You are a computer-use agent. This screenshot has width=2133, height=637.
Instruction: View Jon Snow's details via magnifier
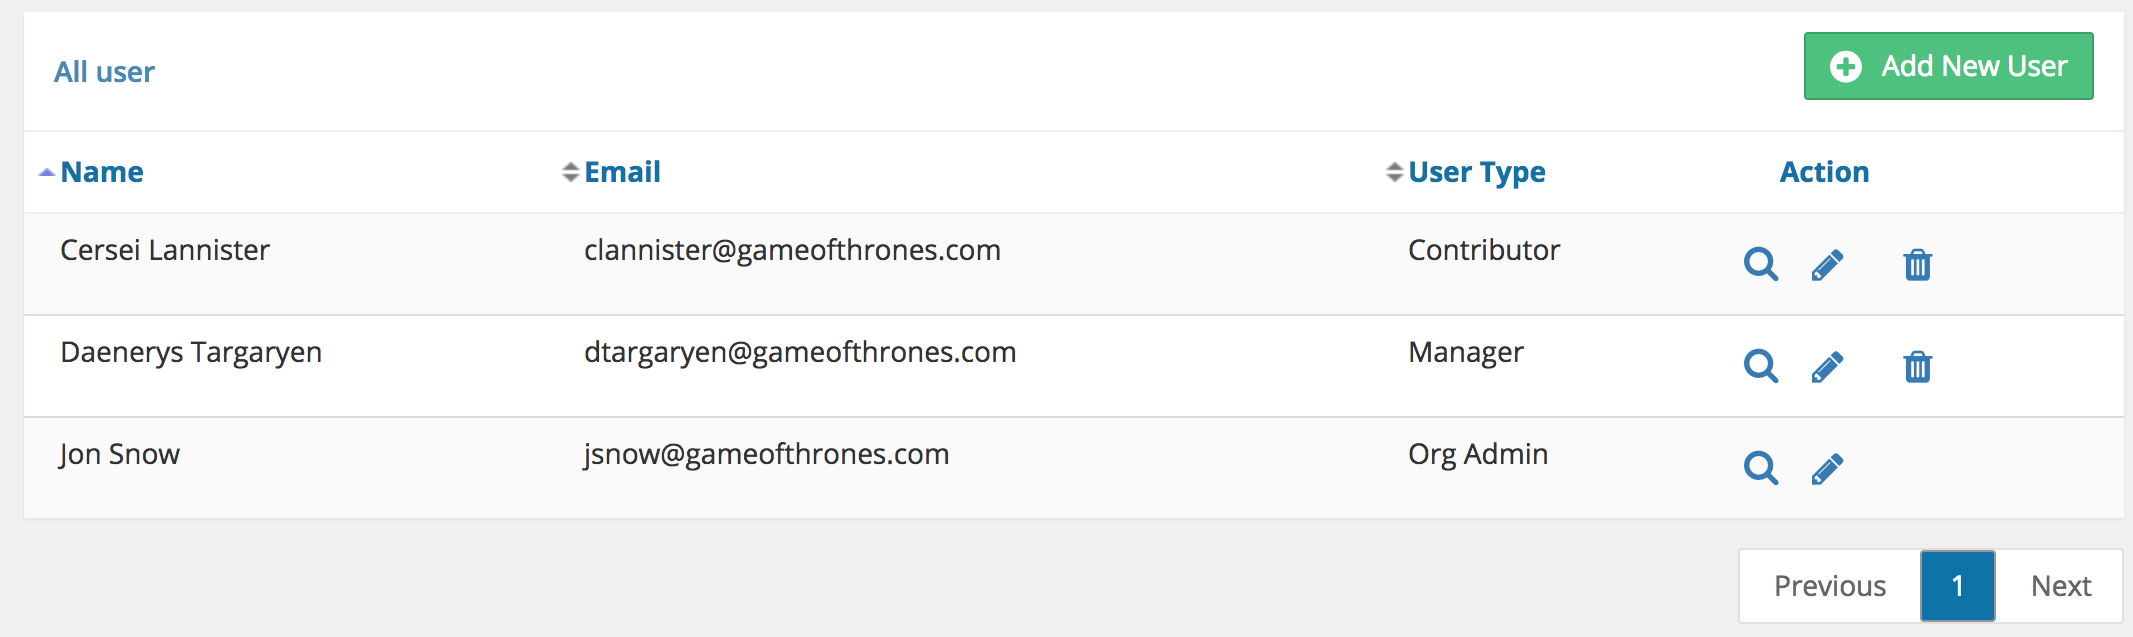click(1760, 468)
